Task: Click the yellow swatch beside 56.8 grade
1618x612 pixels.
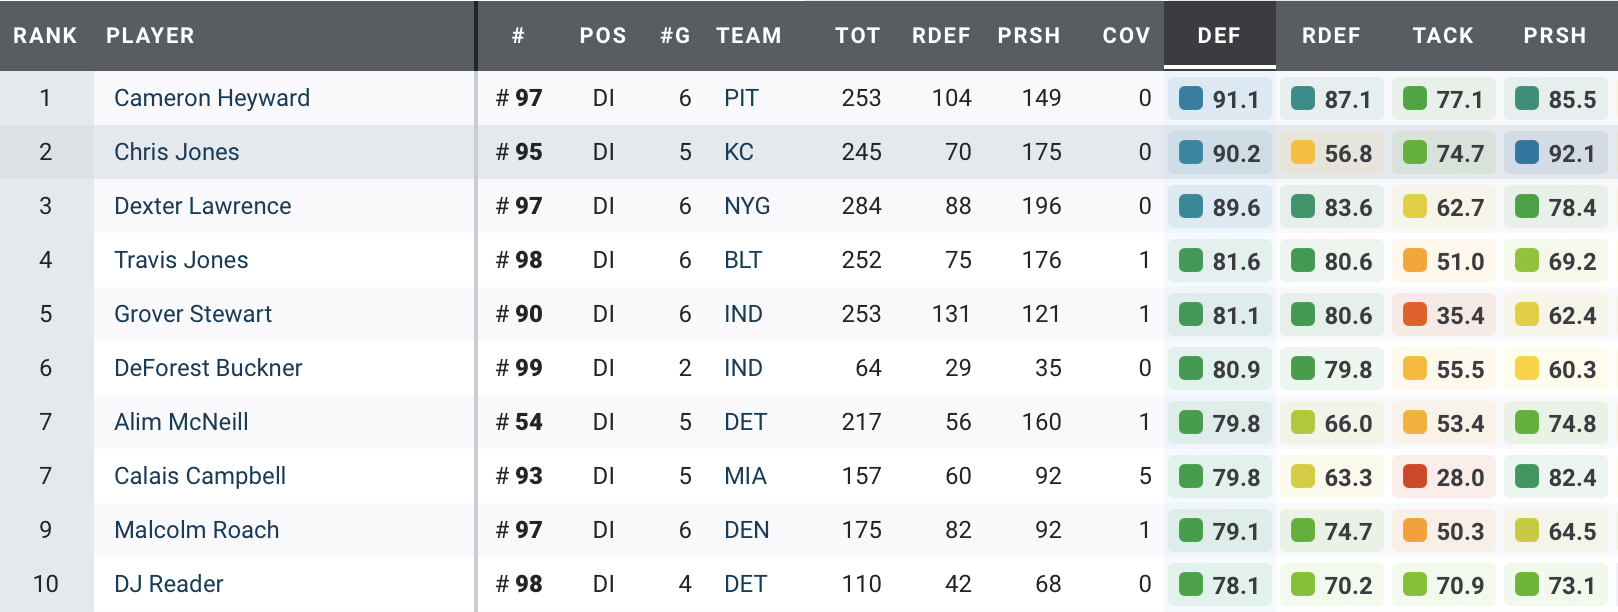Action: [1303, 152]
